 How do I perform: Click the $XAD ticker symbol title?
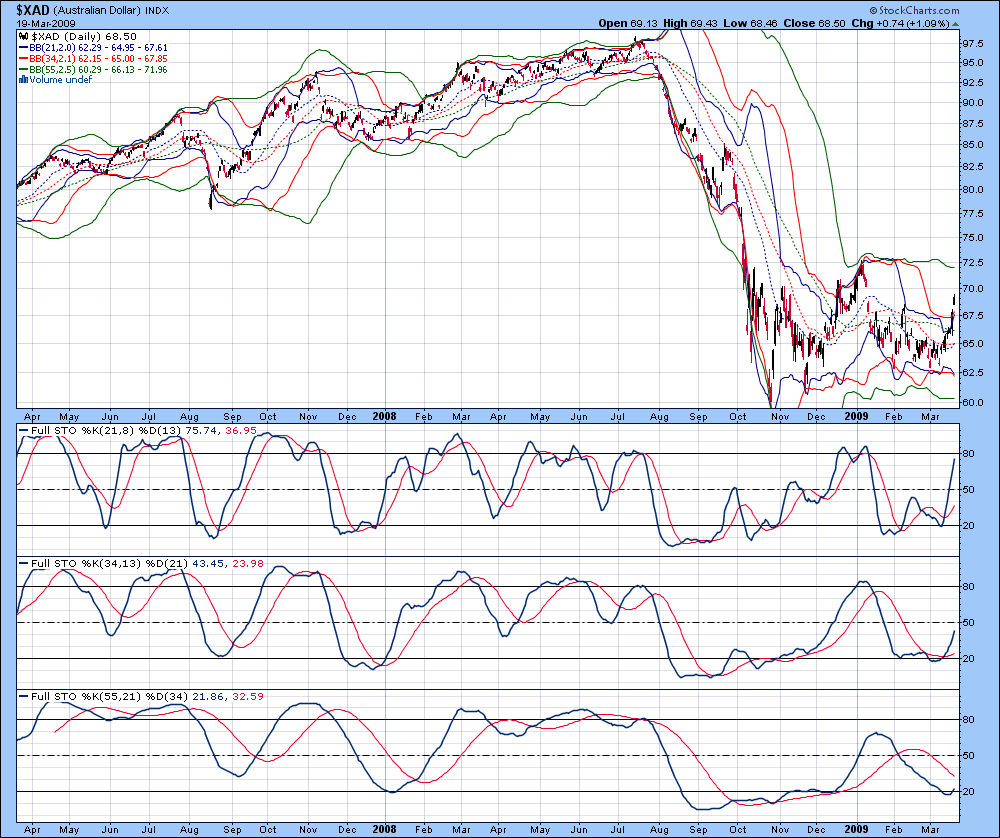coord(33,10)
